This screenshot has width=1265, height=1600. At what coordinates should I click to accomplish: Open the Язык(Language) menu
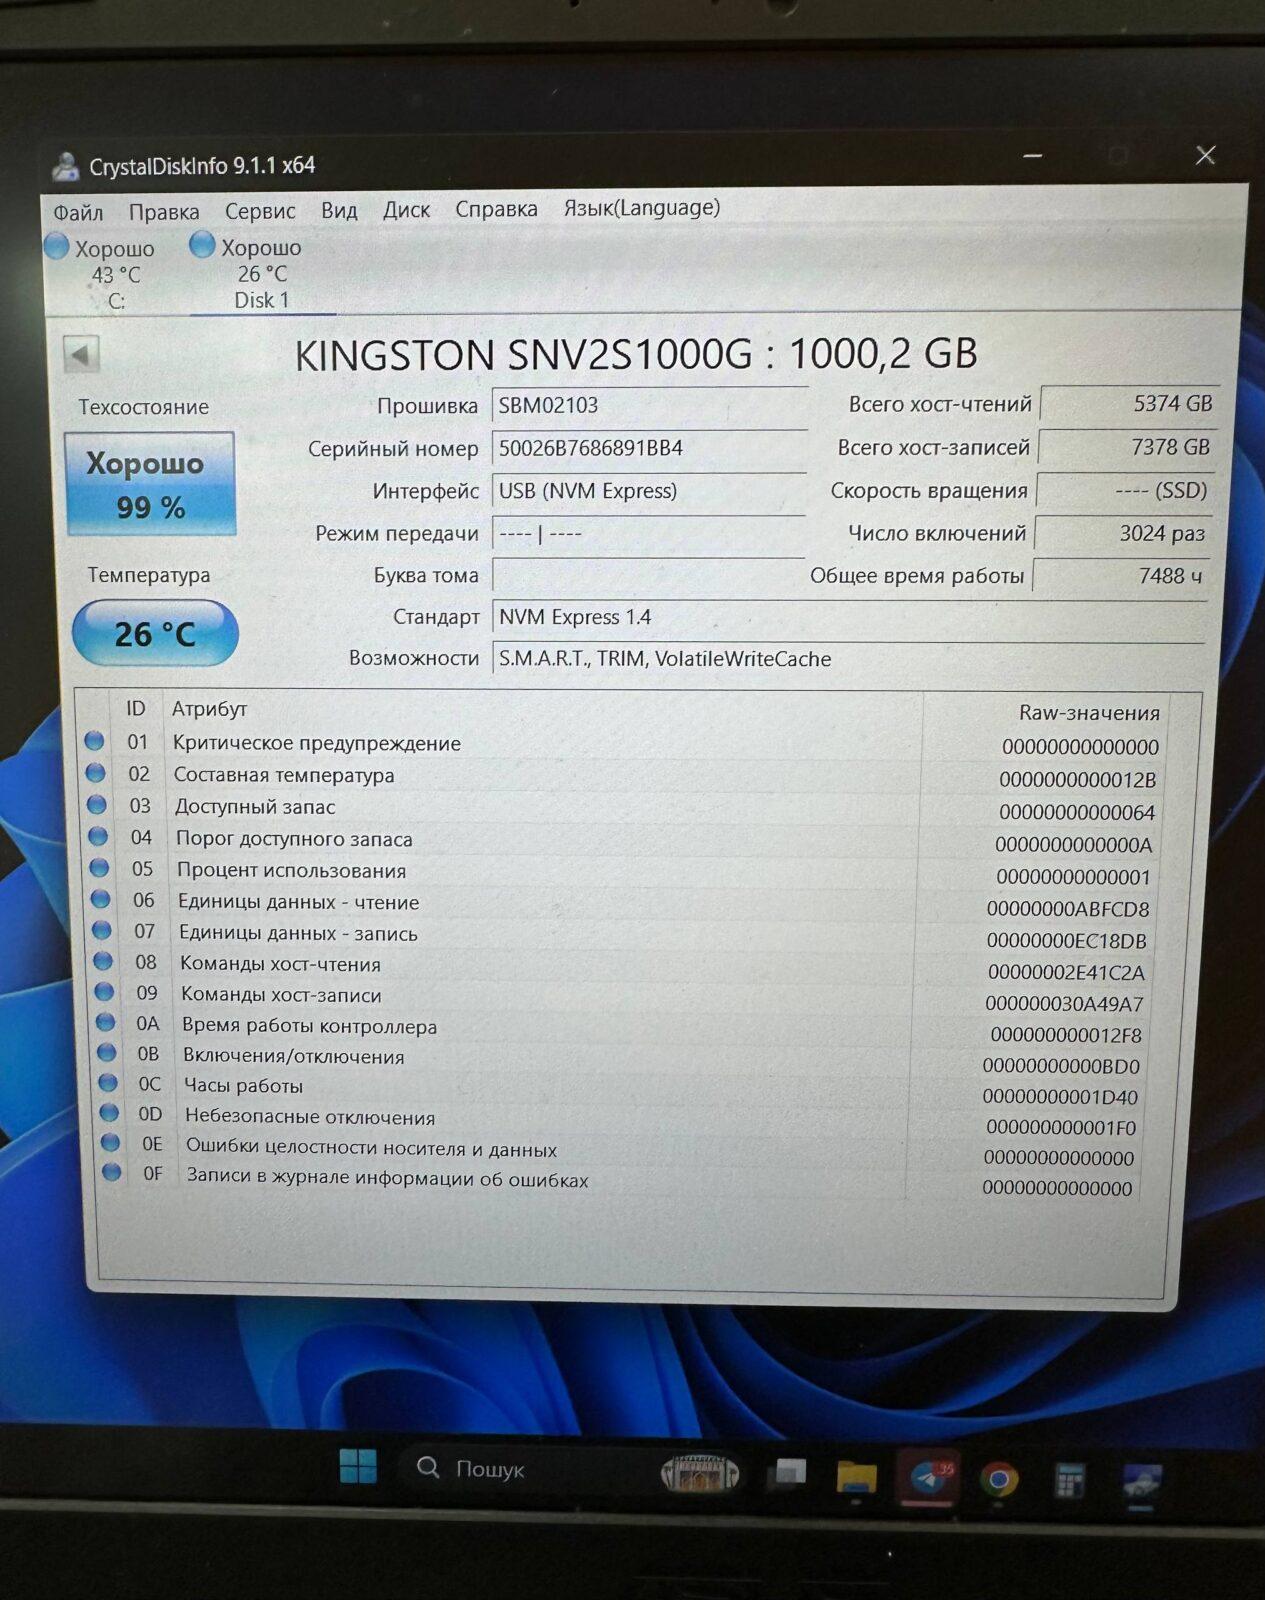point(641,207)
